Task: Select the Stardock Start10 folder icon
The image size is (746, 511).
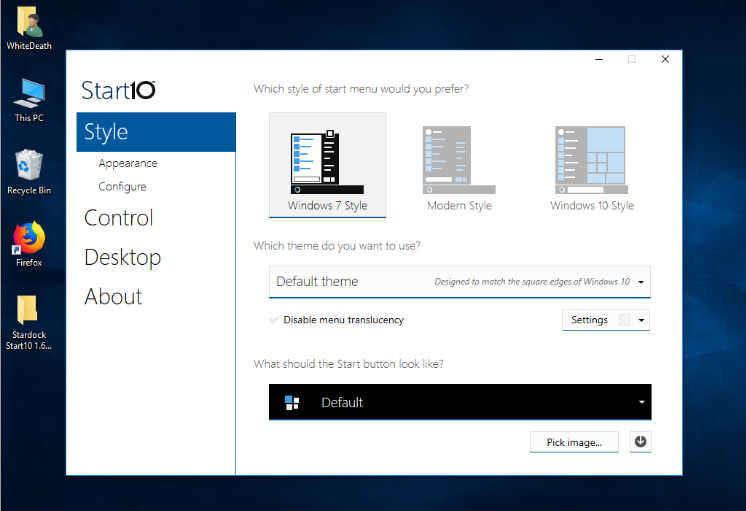Action: 29,322
